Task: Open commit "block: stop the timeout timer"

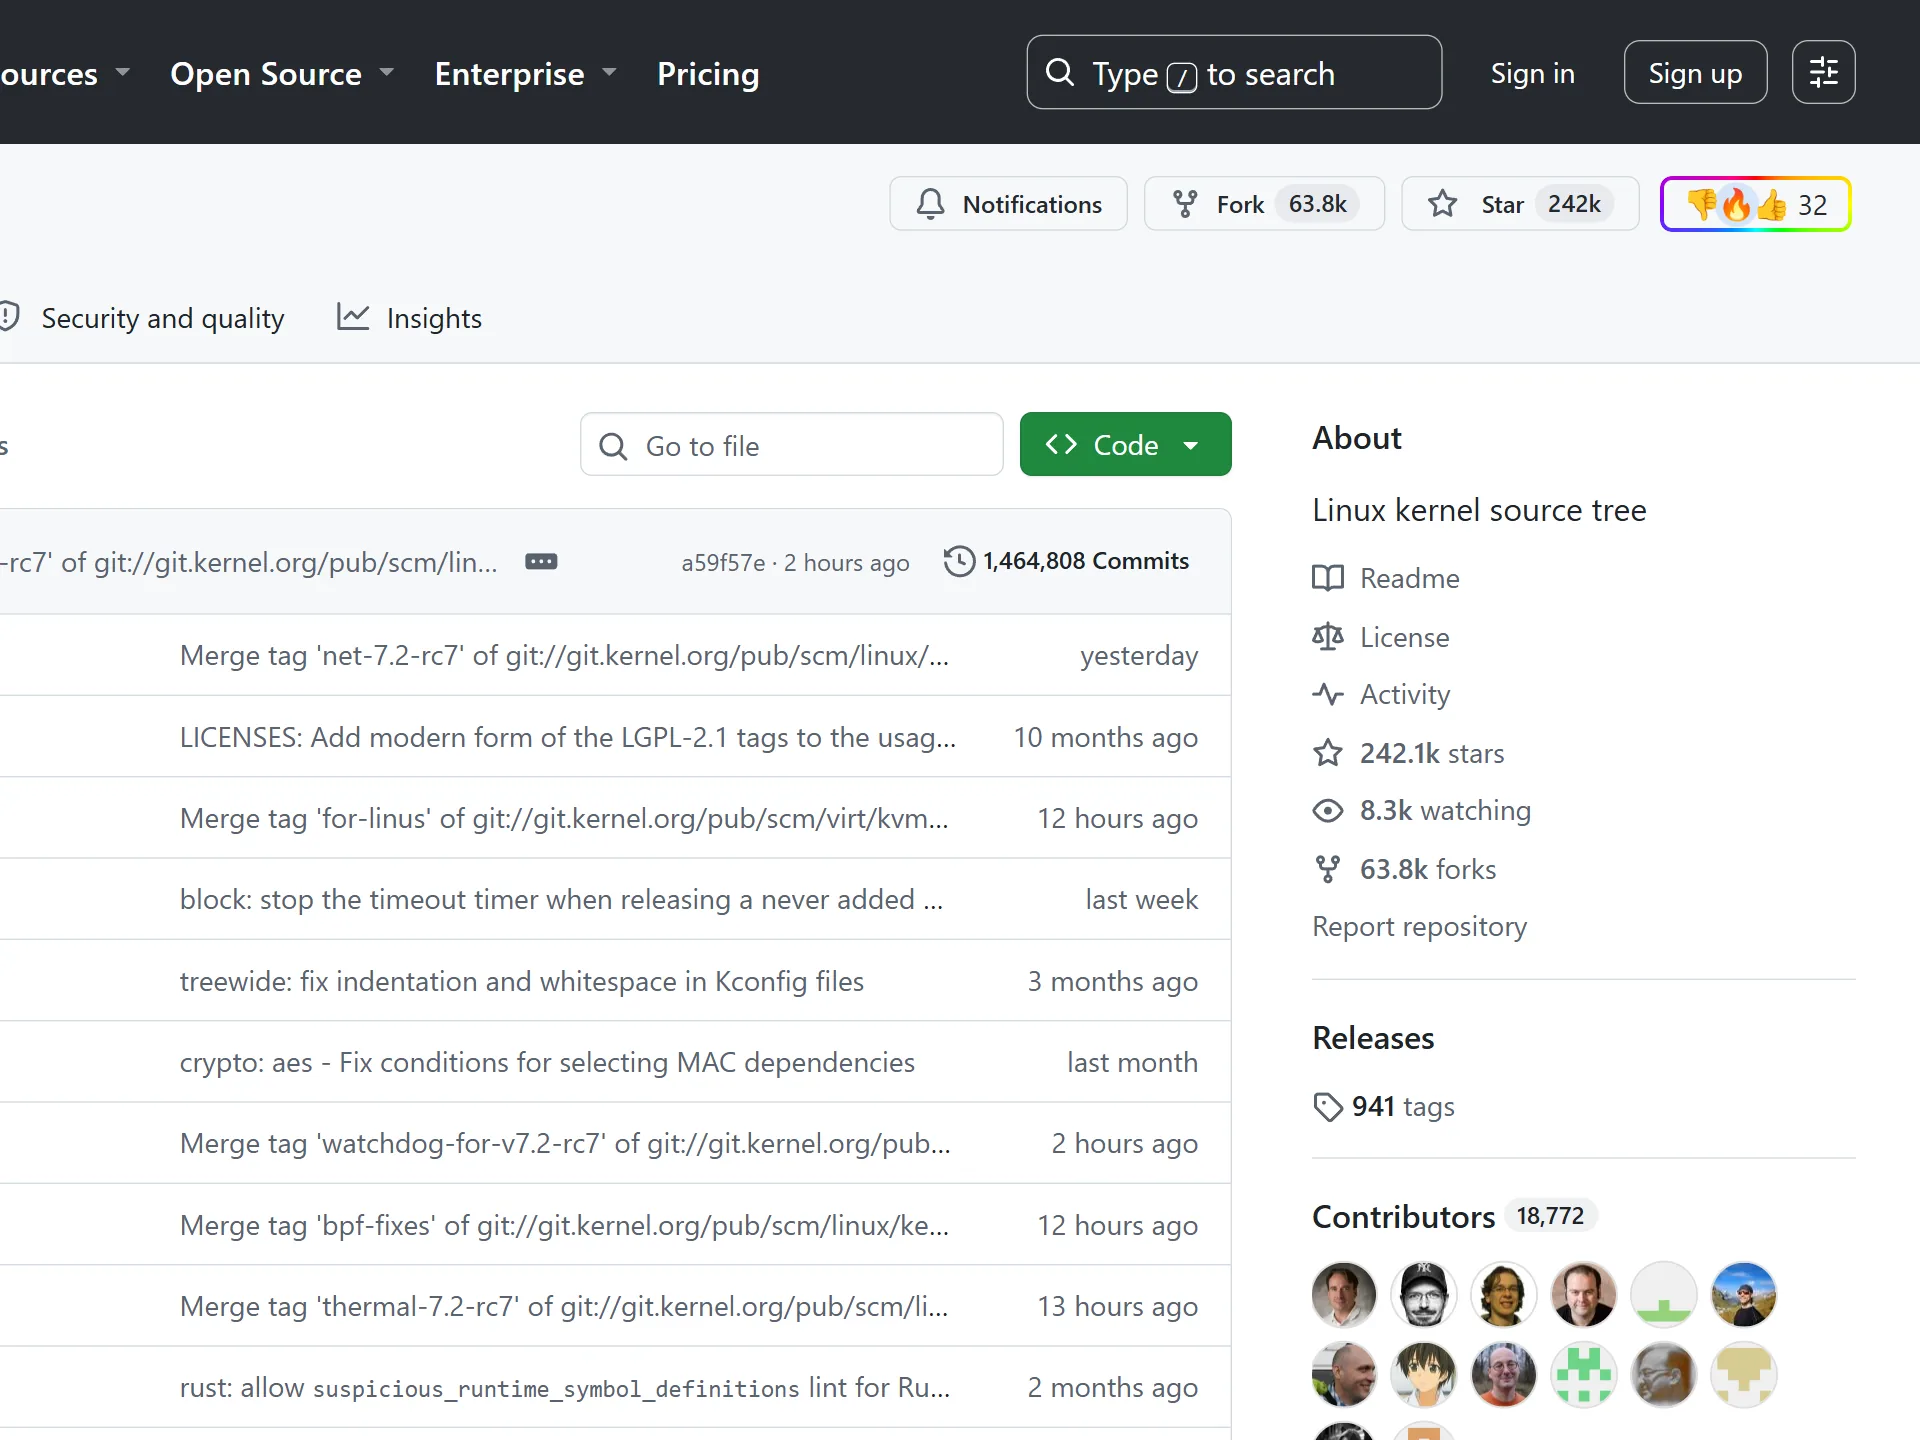Action: pos(561,899)
